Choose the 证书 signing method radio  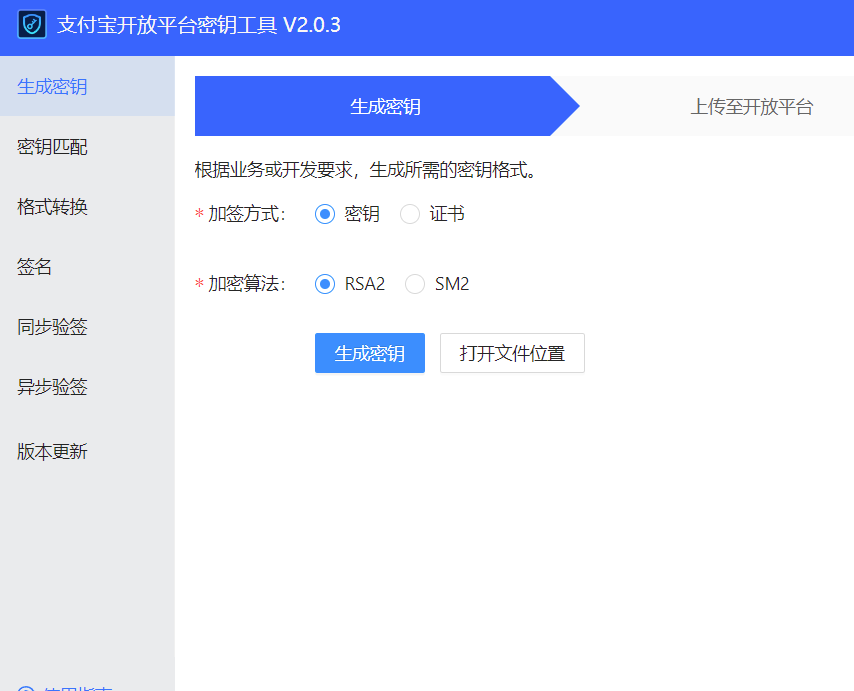pyautogui.click(x=410, y=214)
